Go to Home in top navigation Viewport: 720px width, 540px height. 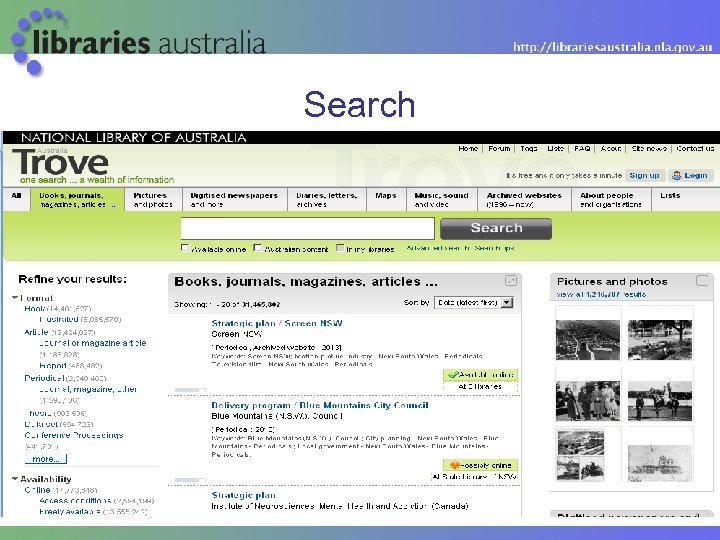pos(468,148)
